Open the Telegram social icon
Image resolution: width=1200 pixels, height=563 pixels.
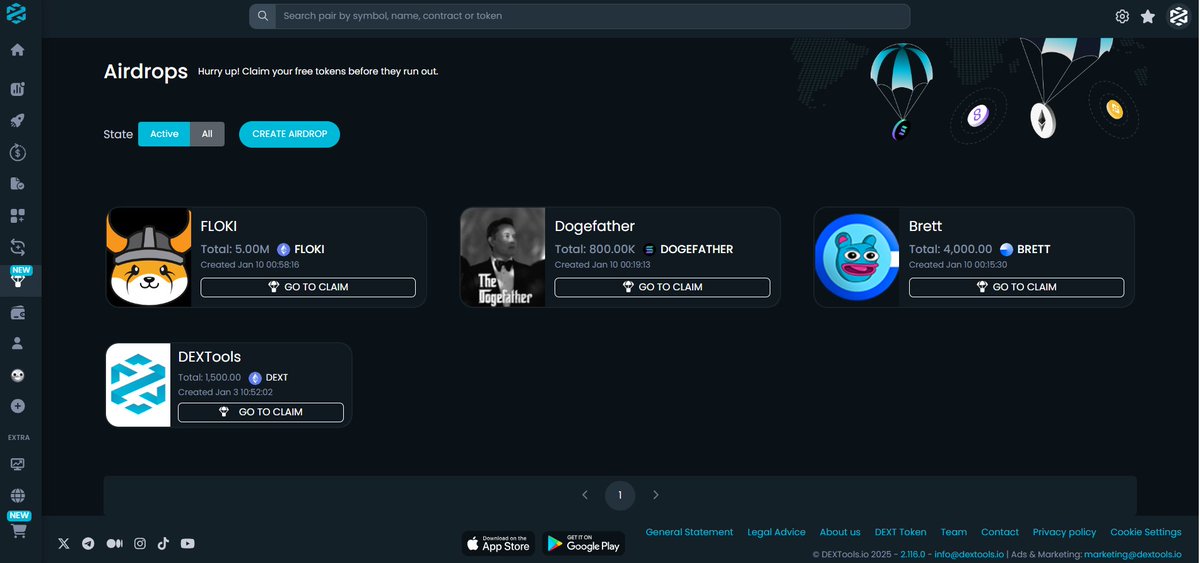89,543
